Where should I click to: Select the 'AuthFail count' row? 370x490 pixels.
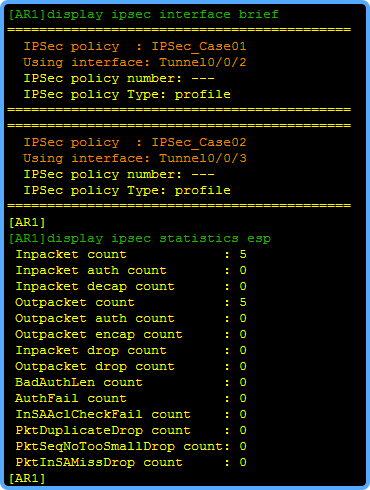[x=131, y=399]
